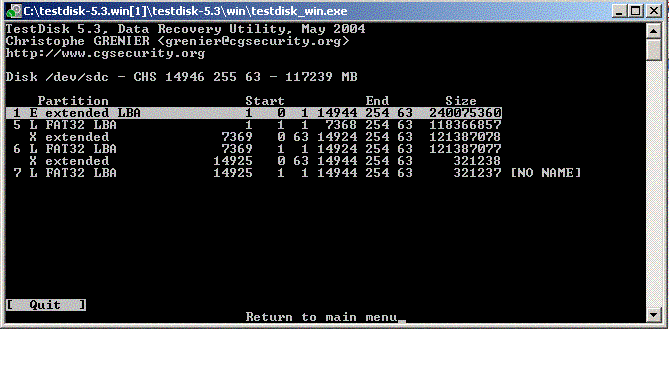Click the vertical scrollbar thumb
Screen dimensions: 669x384
[653, 49]
